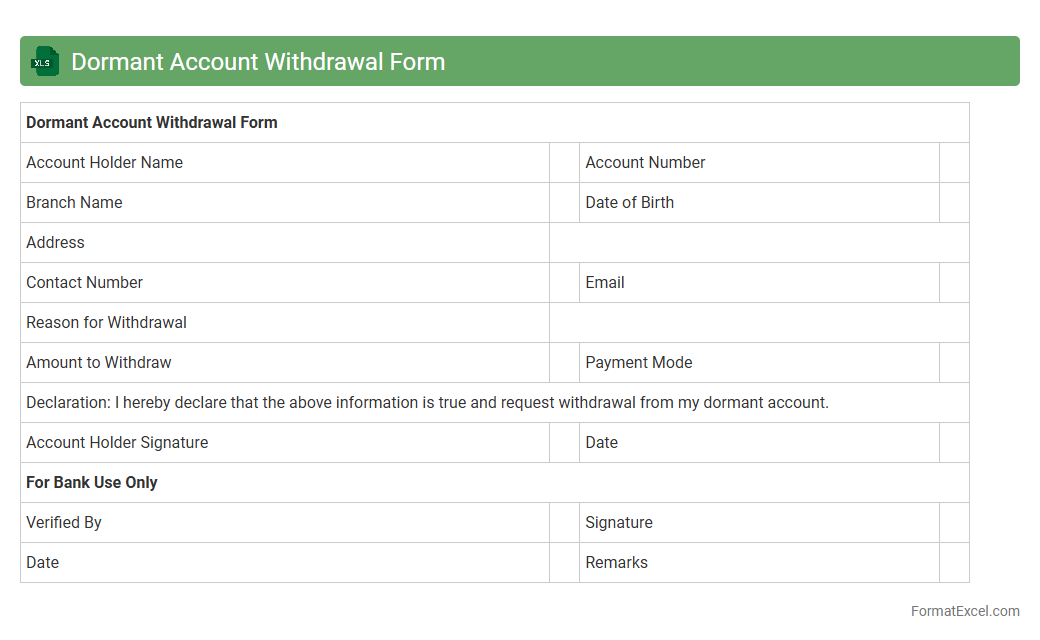This screenshot has width=1040, height=640.
Task: Click the empty Payment Mode field
Action: [954, 363]
